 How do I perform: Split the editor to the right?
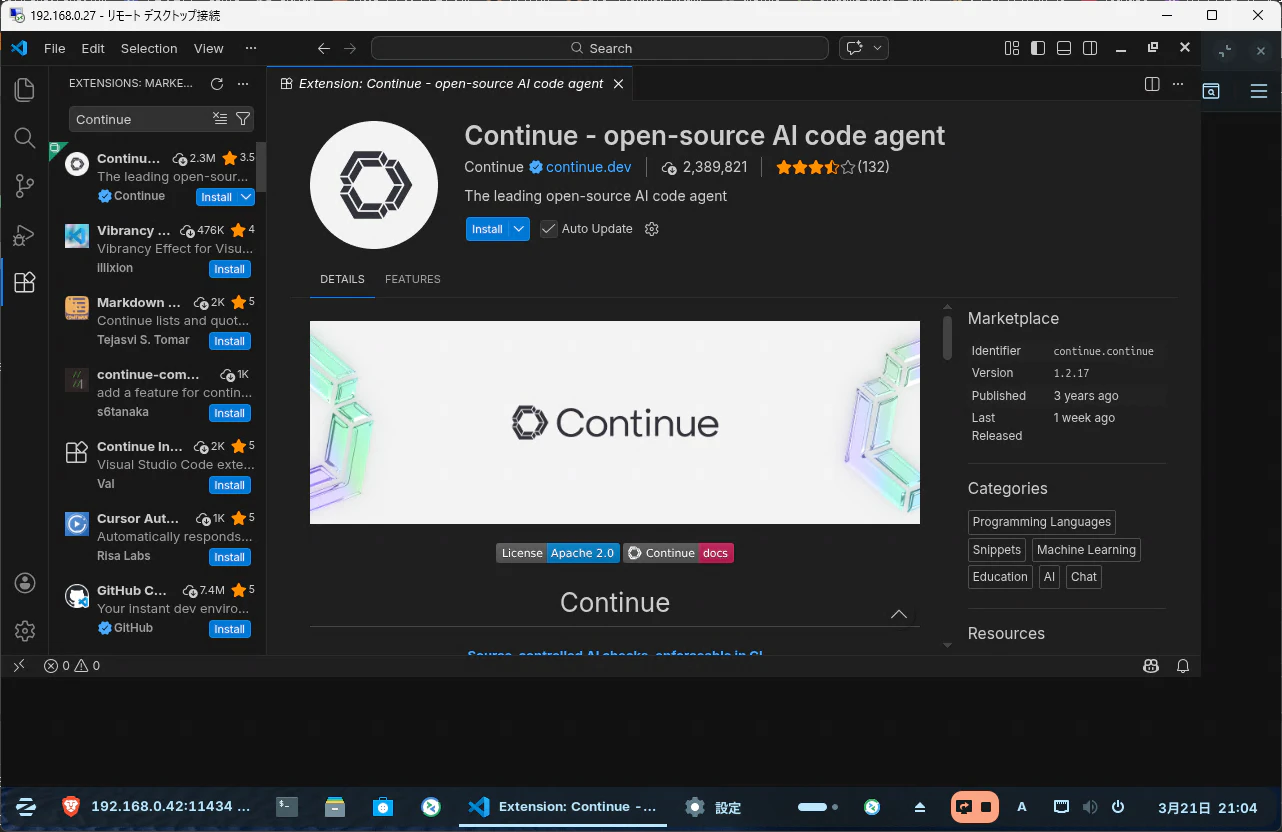click(1152, 84)
